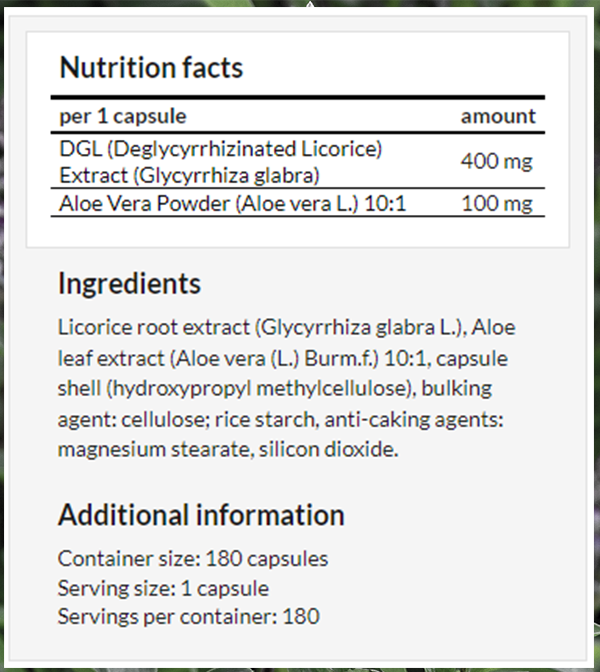The width and height of the screenshot is (600, 672).
Task: Click the Nutrition facts heading
Action: click(x=151, y=67)
